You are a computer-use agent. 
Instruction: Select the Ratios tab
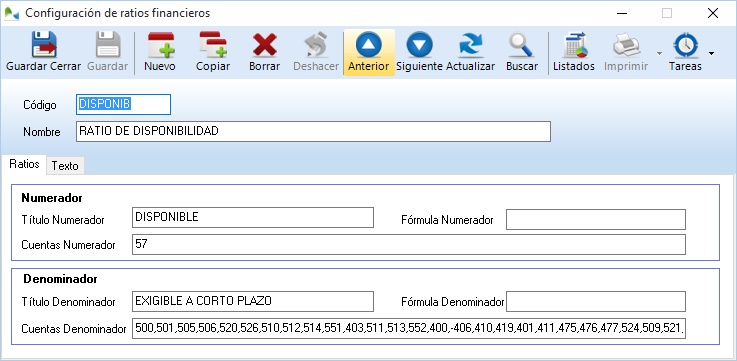coord(24,165)
